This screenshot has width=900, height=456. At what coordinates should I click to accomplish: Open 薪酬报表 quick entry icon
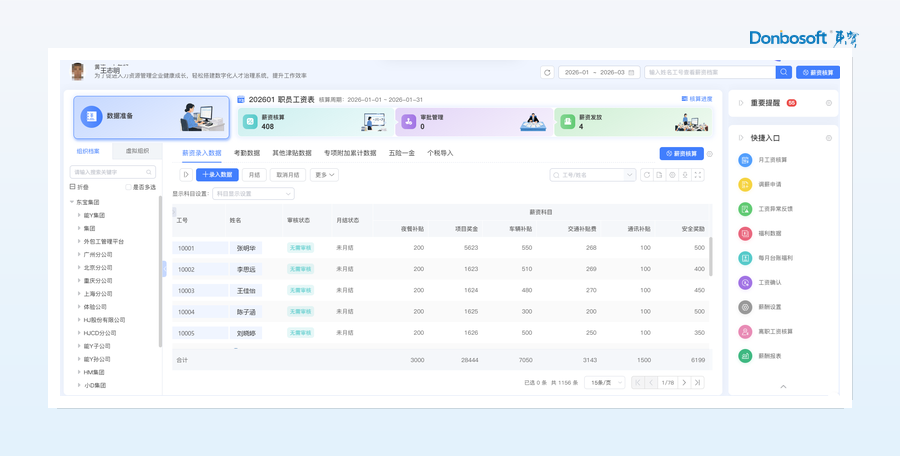click(x=745, y=356)
